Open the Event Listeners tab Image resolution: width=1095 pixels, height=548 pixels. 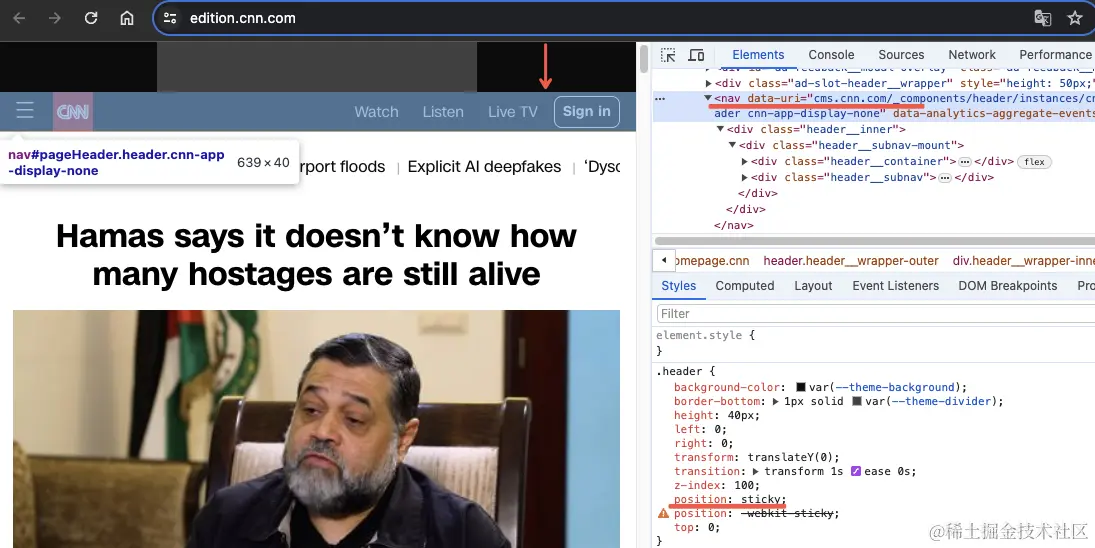[895, 286]
